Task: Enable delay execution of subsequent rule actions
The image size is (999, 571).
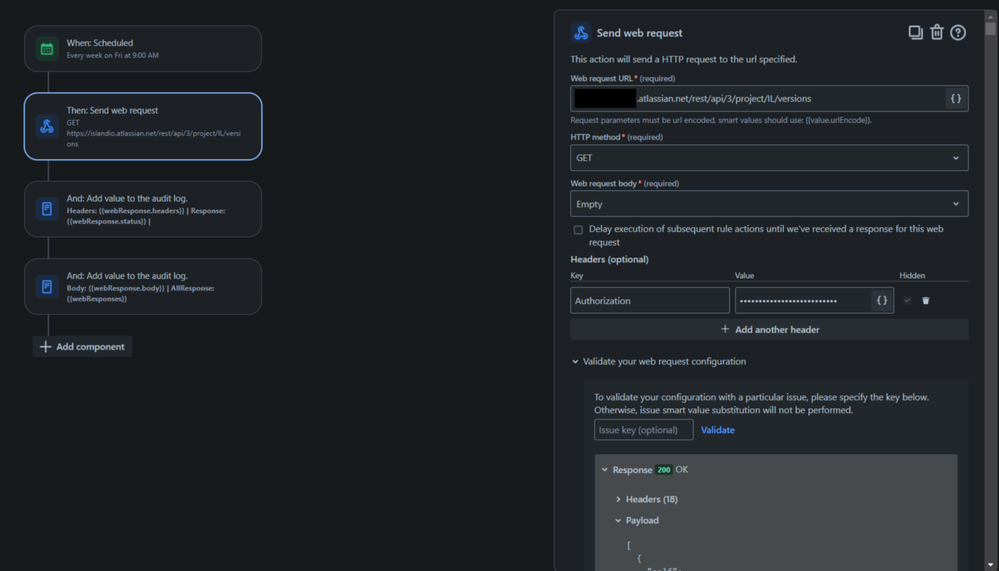Action: click(x=578, y=229)
